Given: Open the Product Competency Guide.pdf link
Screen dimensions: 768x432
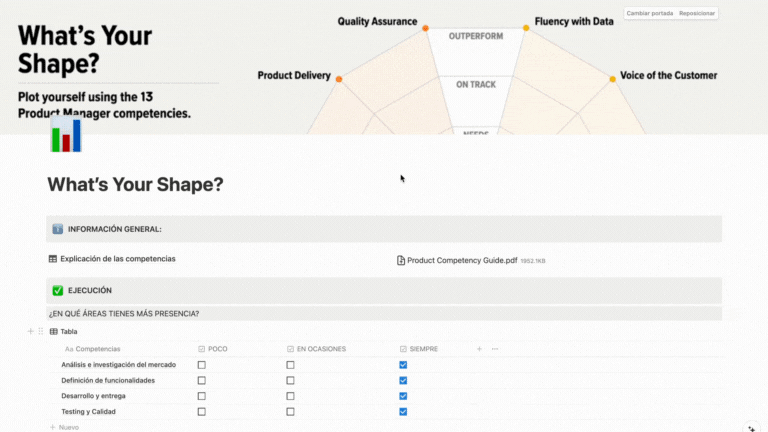Looking at the screenshot, I should [462, 261].
